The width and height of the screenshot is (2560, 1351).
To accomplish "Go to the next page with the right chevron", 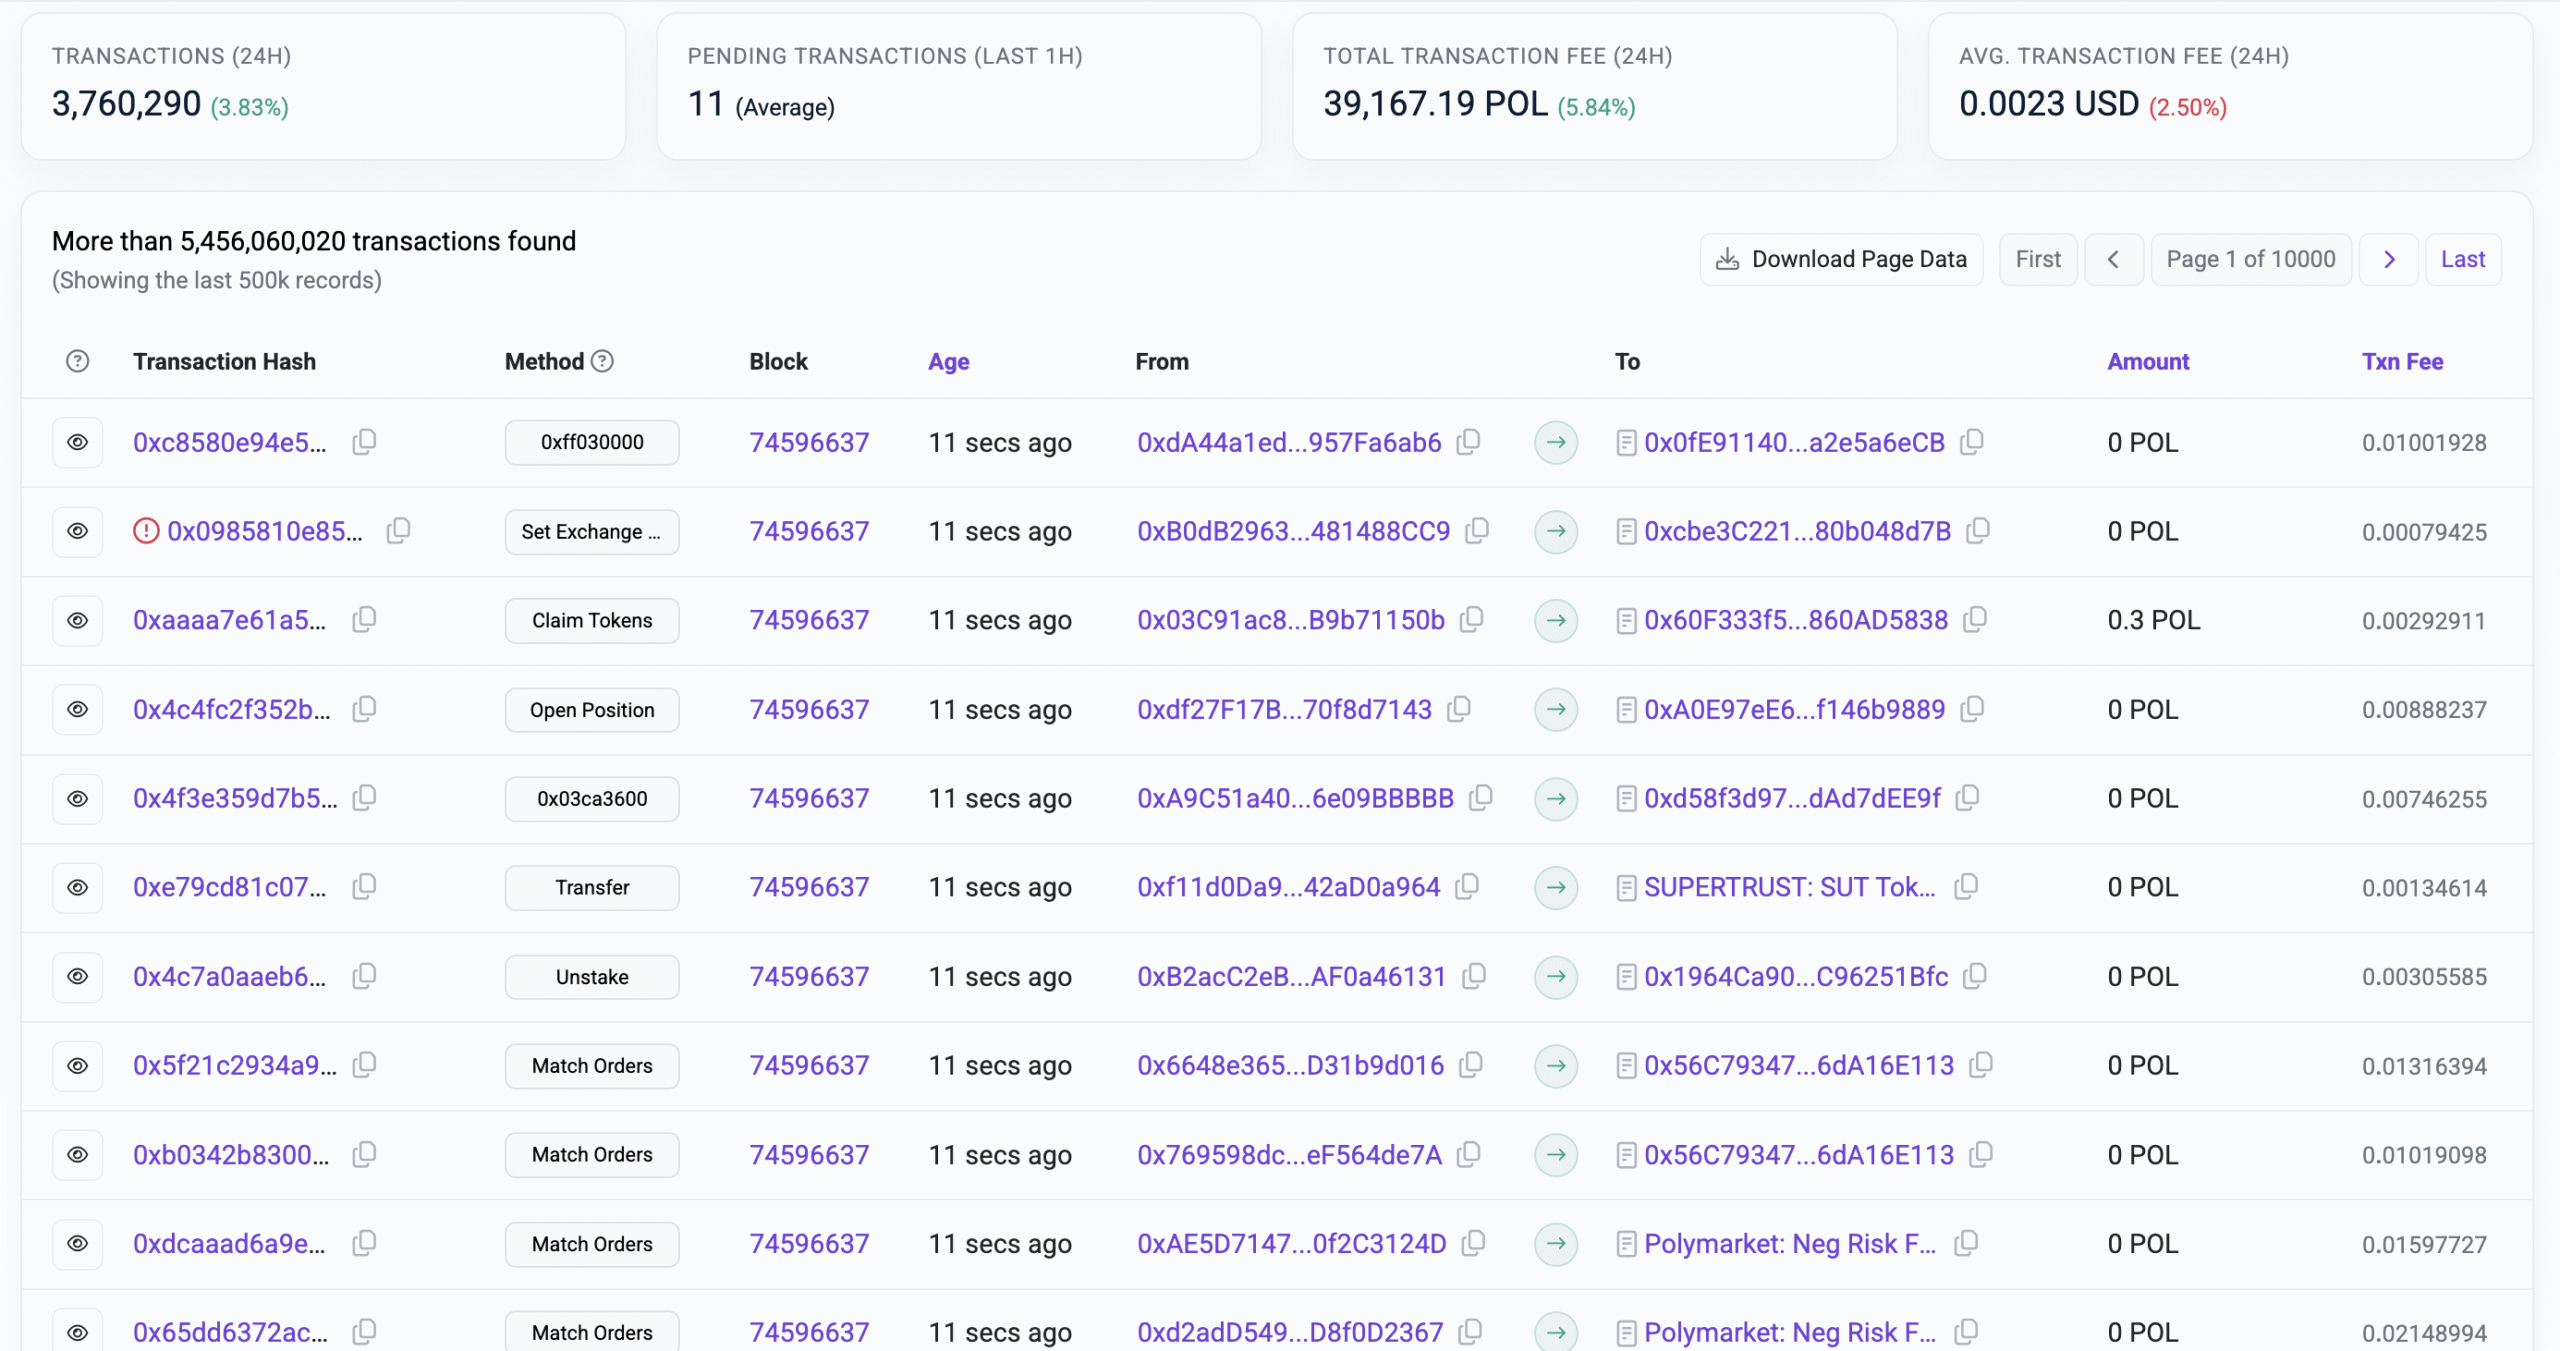I will [x=2389, y=260].
